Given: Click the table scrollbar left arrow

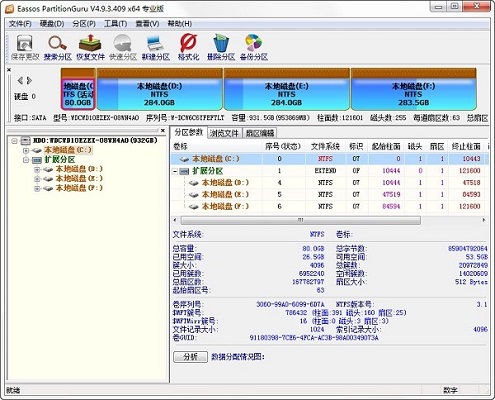Looking at the screenshot, I should (x=175, y=220).
